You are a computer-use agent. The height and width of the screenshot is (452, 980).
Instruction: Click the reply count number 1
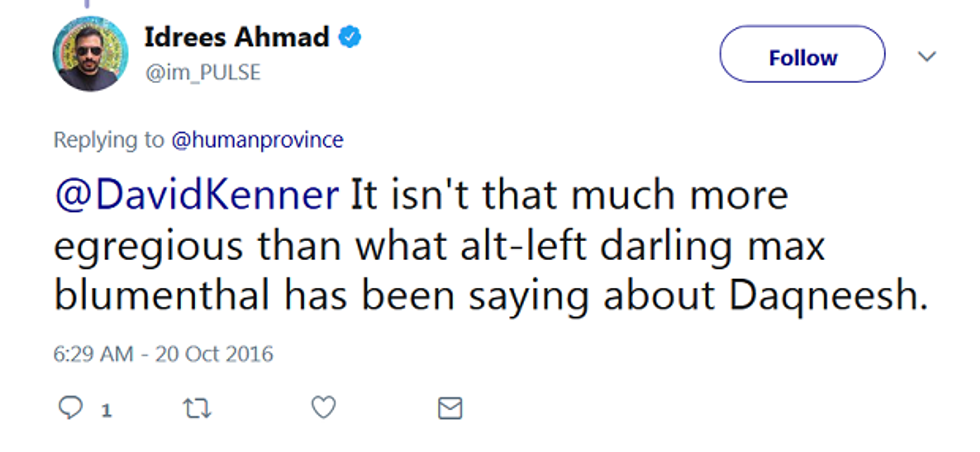[105, 409]
